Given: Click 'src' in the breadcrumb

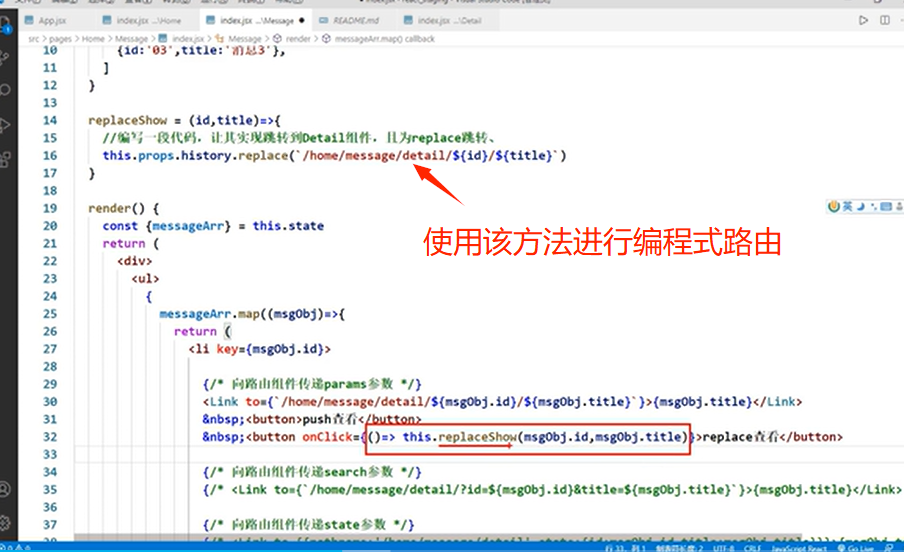Looking at the screenshot, I should (33, 39).
